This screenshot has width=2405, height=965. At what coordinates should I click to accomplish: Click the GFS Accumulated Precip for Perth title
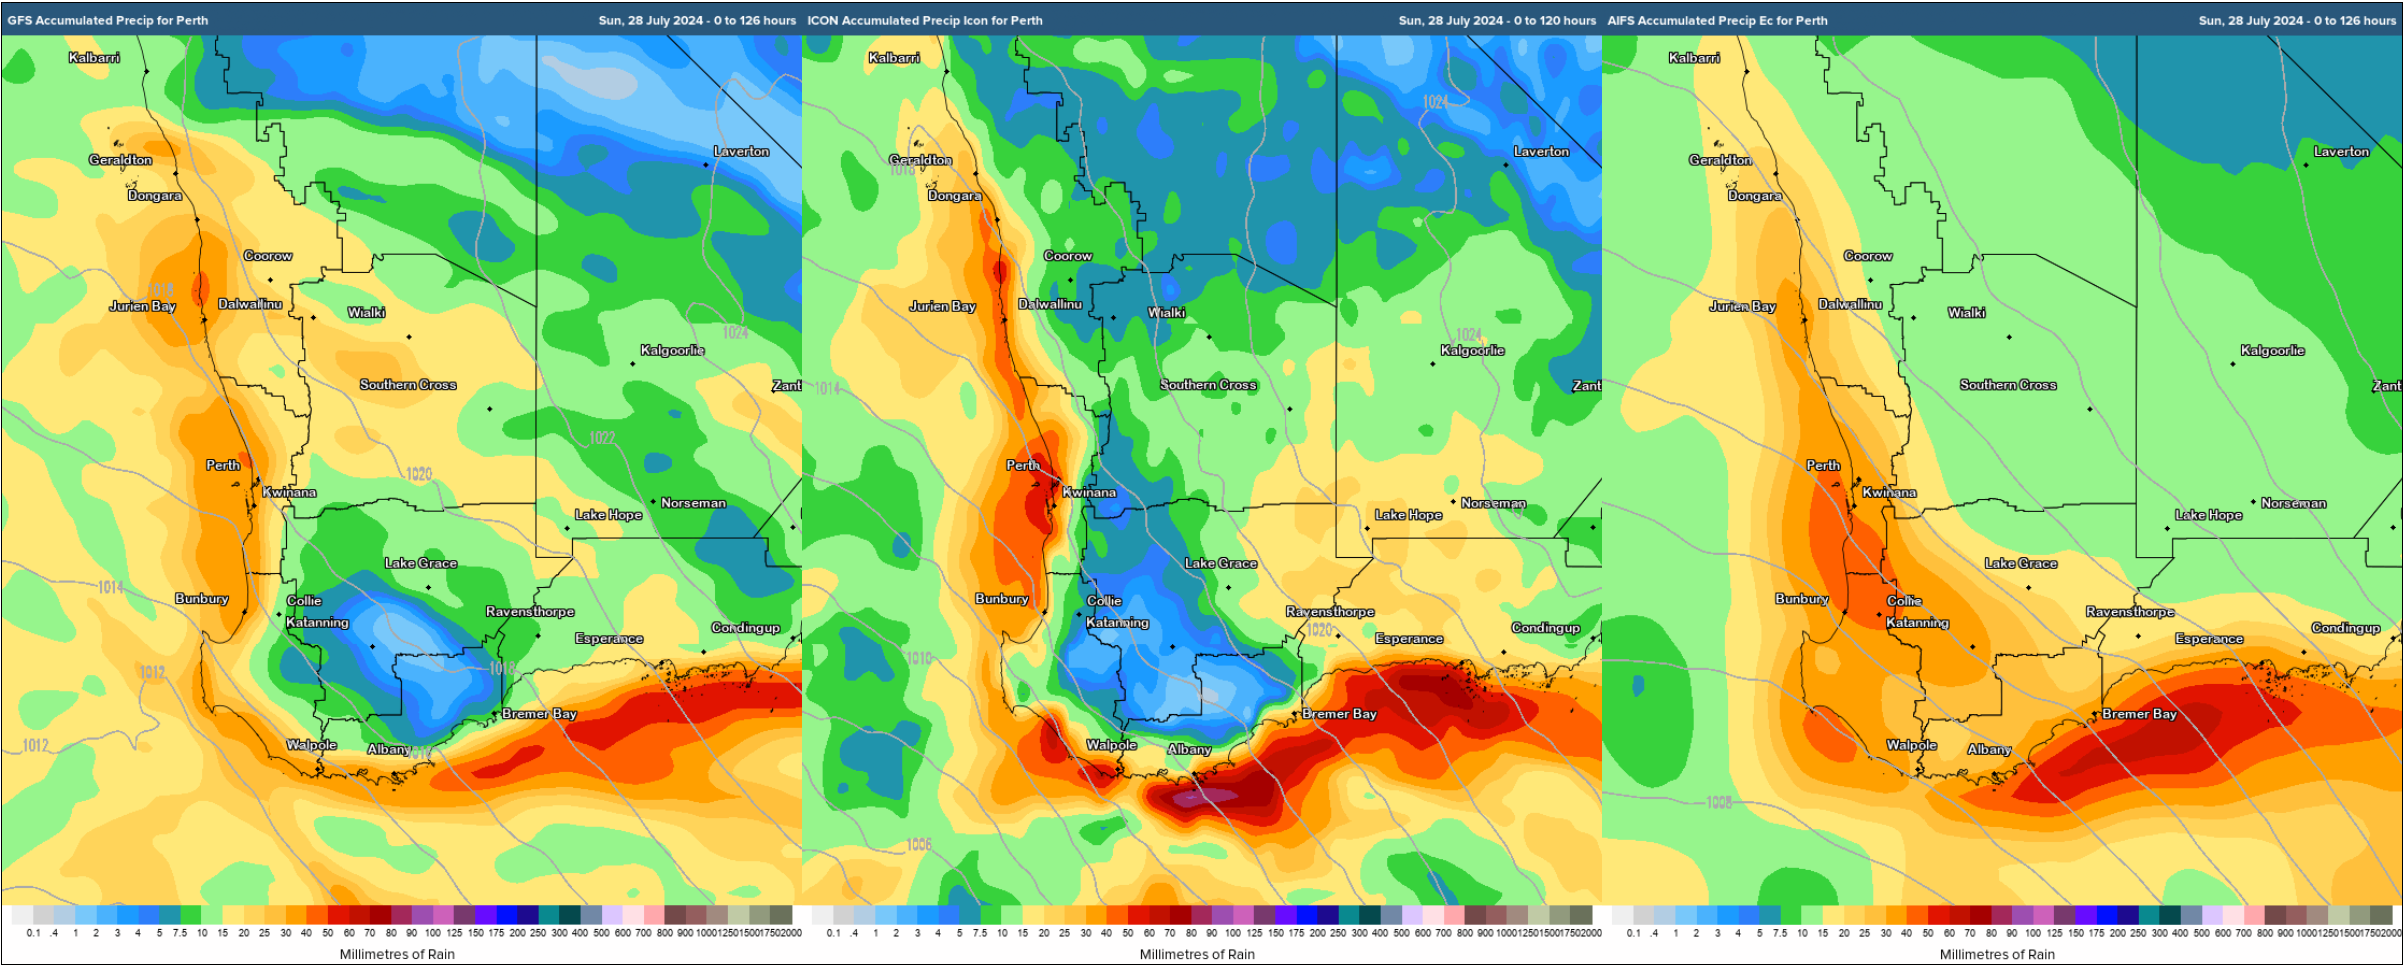pyautogui.click(x=108, y=20)
